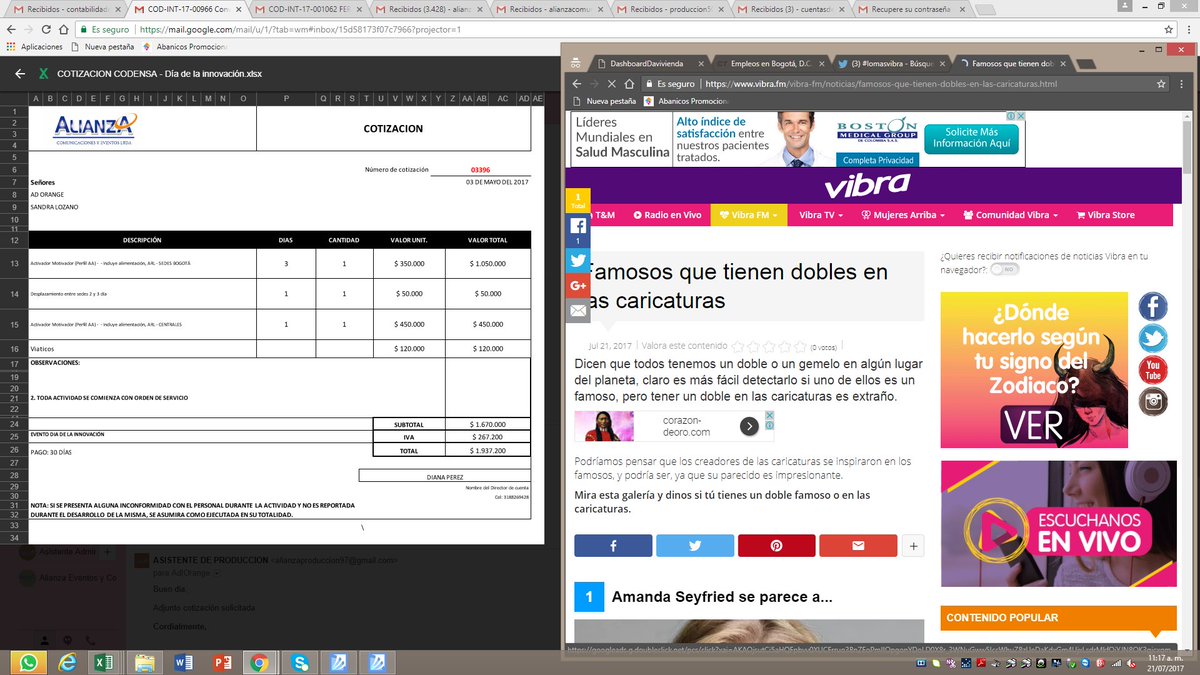Open PowerPoint from the taskbar
Viewport: 1200px width, 675px height.
[x=221, y=661]
